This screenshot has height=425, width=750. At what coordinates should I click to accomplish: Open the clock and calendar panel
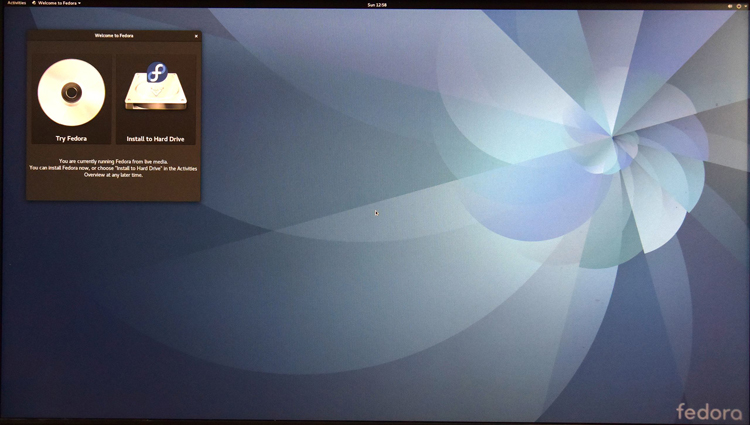(x=377, y=5)
